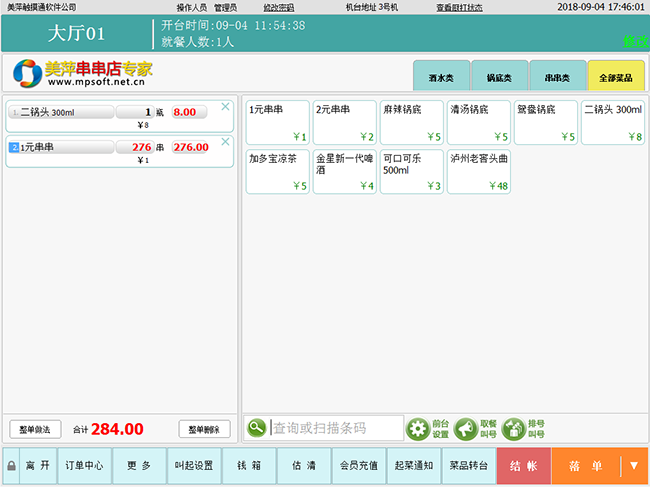
Task: Click 查看厨打状态 link
Action: tap(460, 7)
